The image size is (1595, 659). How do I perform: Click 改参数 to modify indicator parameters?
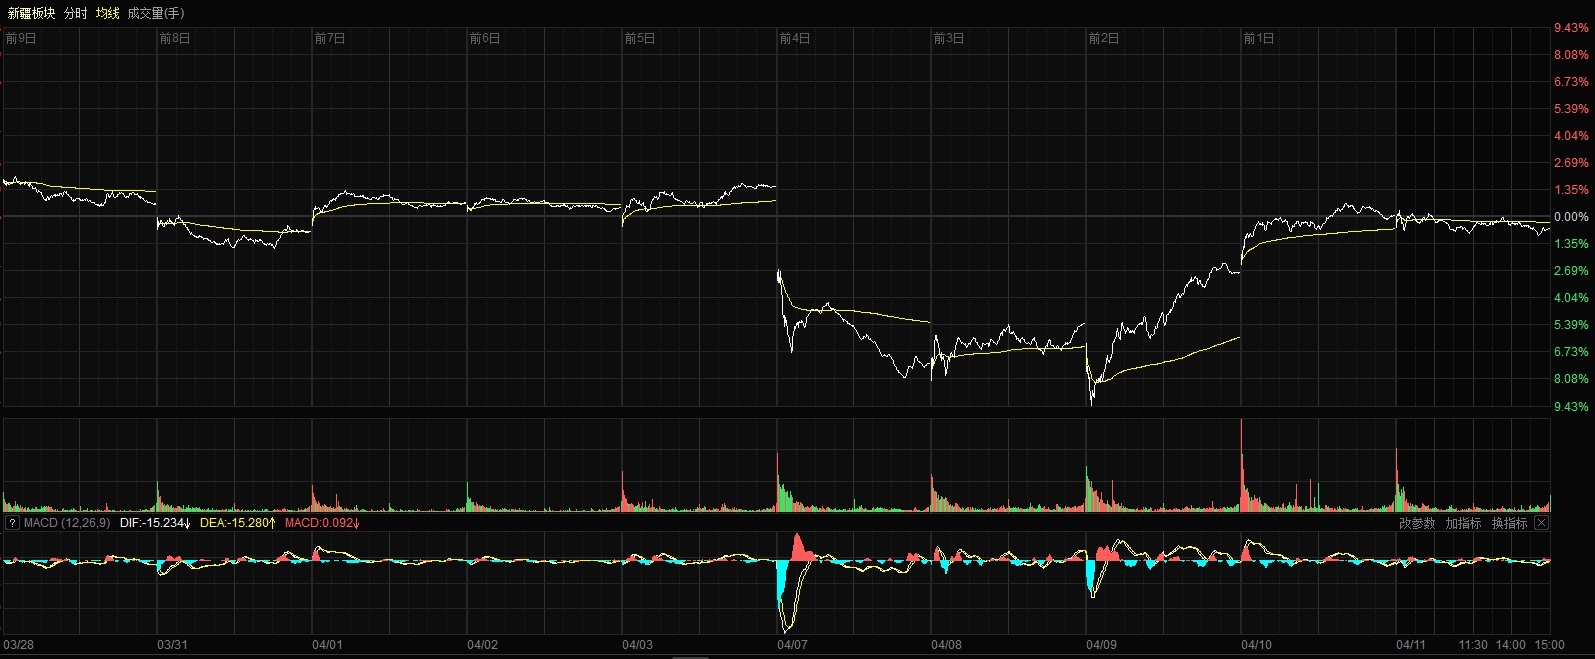pyautogui.click(x=1416, y=523)
